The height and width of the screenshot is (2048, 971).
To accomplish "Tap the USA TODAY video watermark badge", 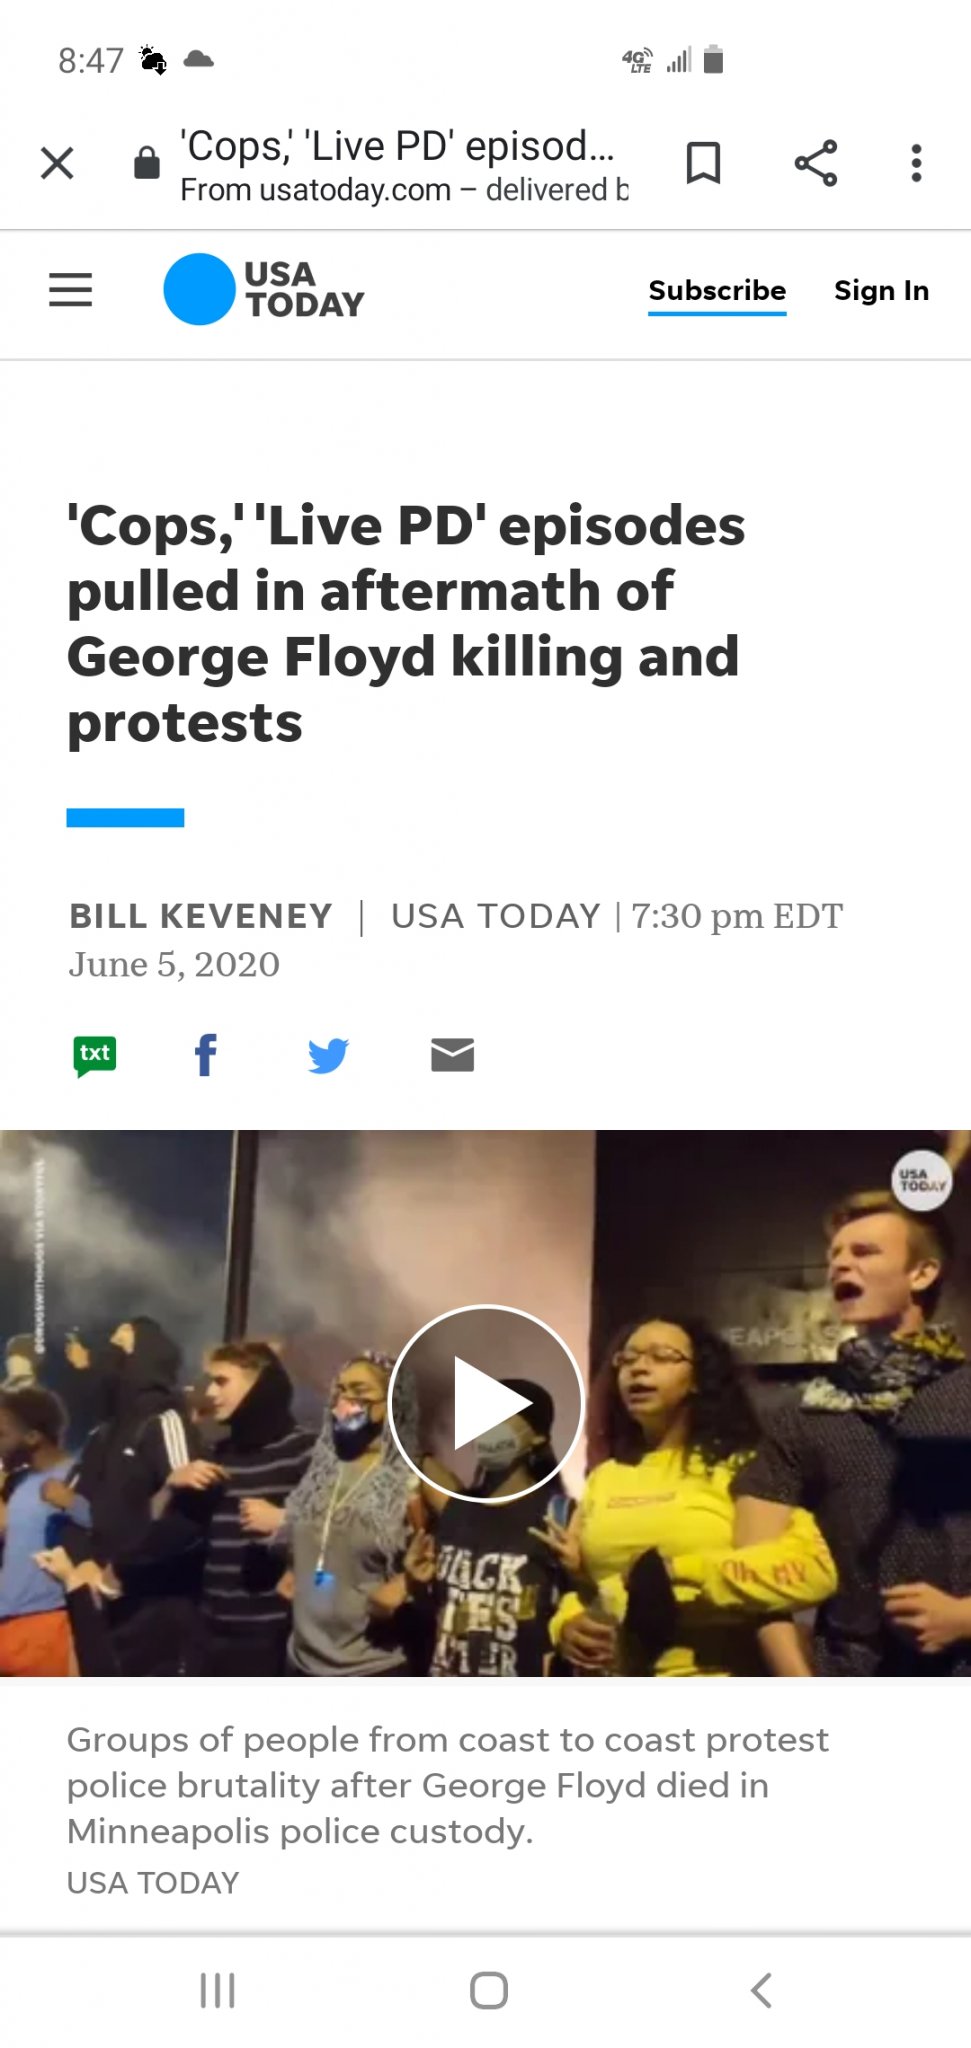I will [x=921, y=1181].
